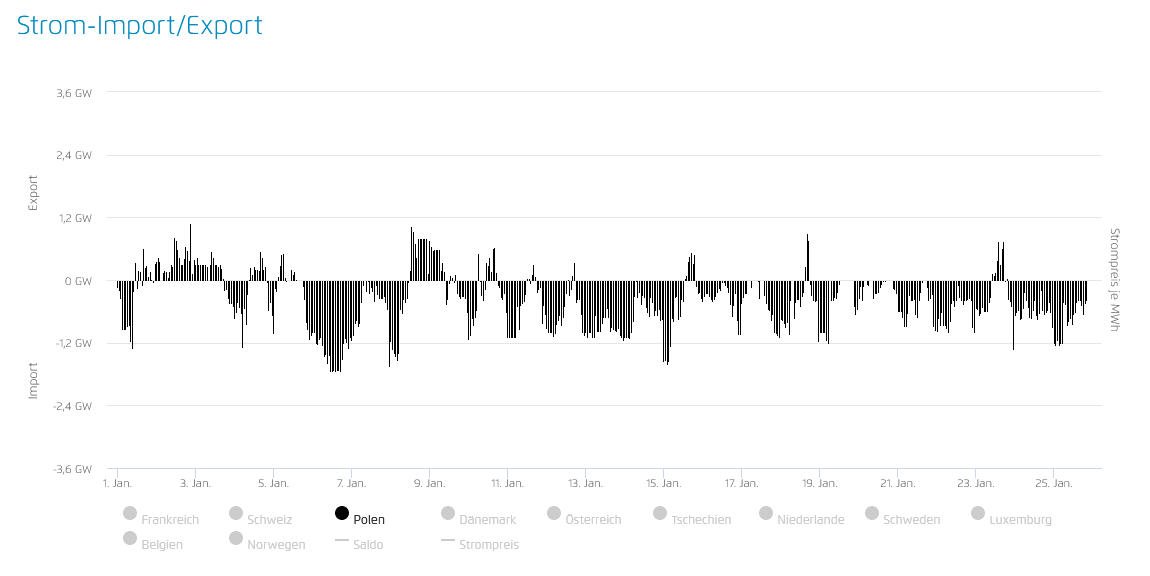Select the Schweden legend circle

[872, 513]
